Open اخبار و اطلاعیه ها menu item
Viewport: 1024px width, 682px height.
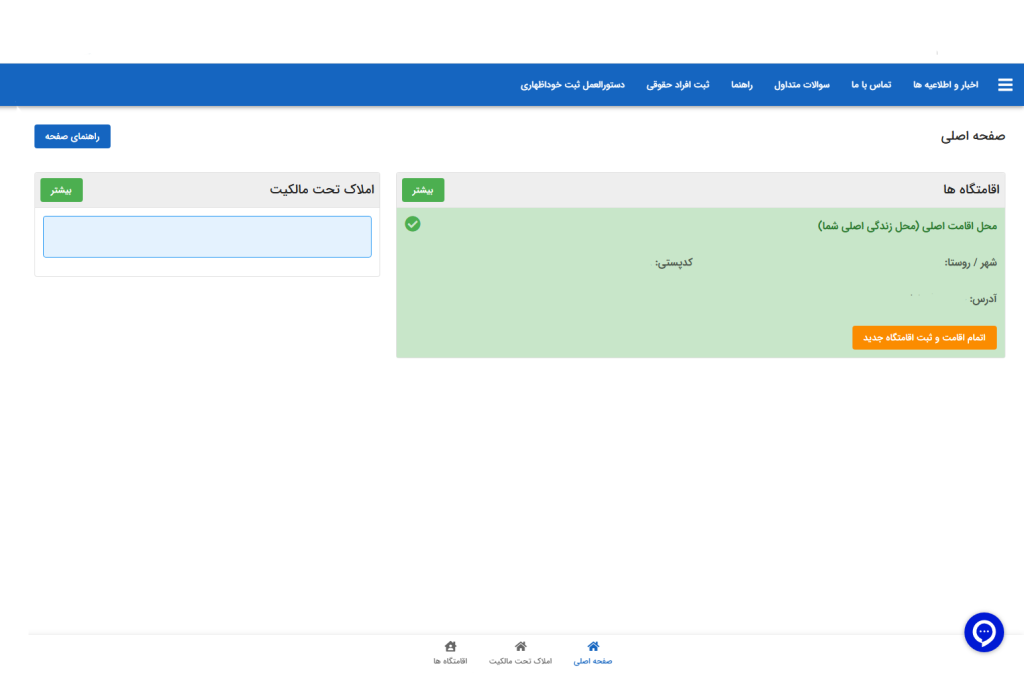pos(945,85)
